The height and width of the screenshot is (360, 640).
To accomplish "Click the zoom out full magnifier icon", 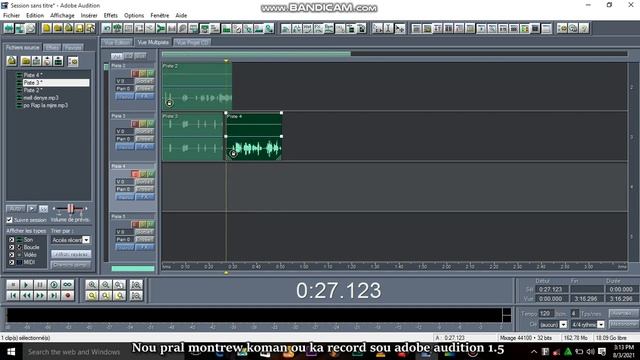I will click(x=120, y=284).
